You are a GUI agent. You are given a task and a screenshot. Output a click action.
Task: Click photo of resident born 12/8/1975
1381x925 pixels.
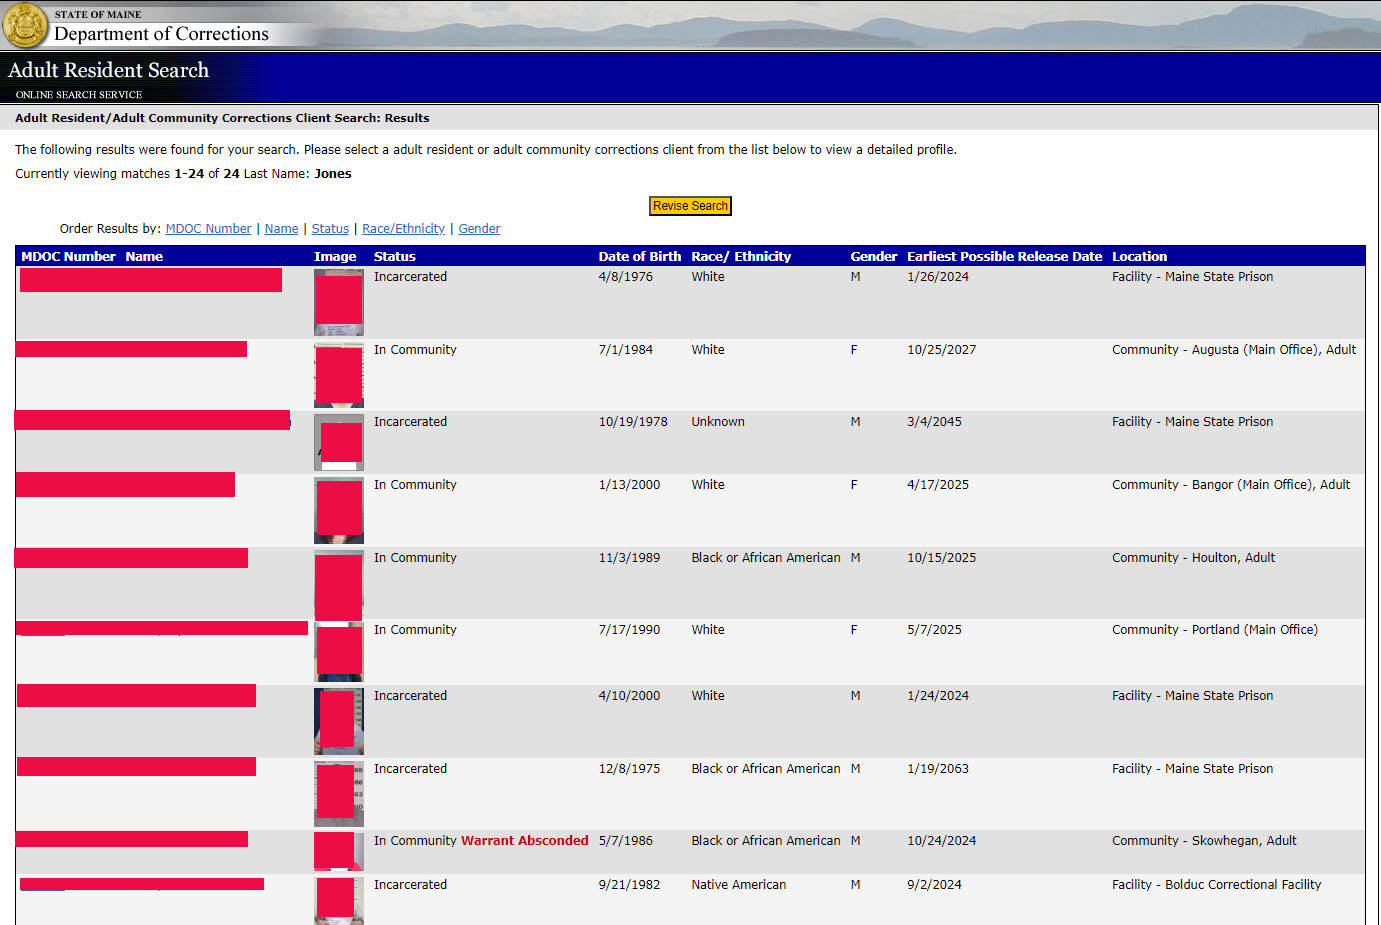[x=338, y=793]
